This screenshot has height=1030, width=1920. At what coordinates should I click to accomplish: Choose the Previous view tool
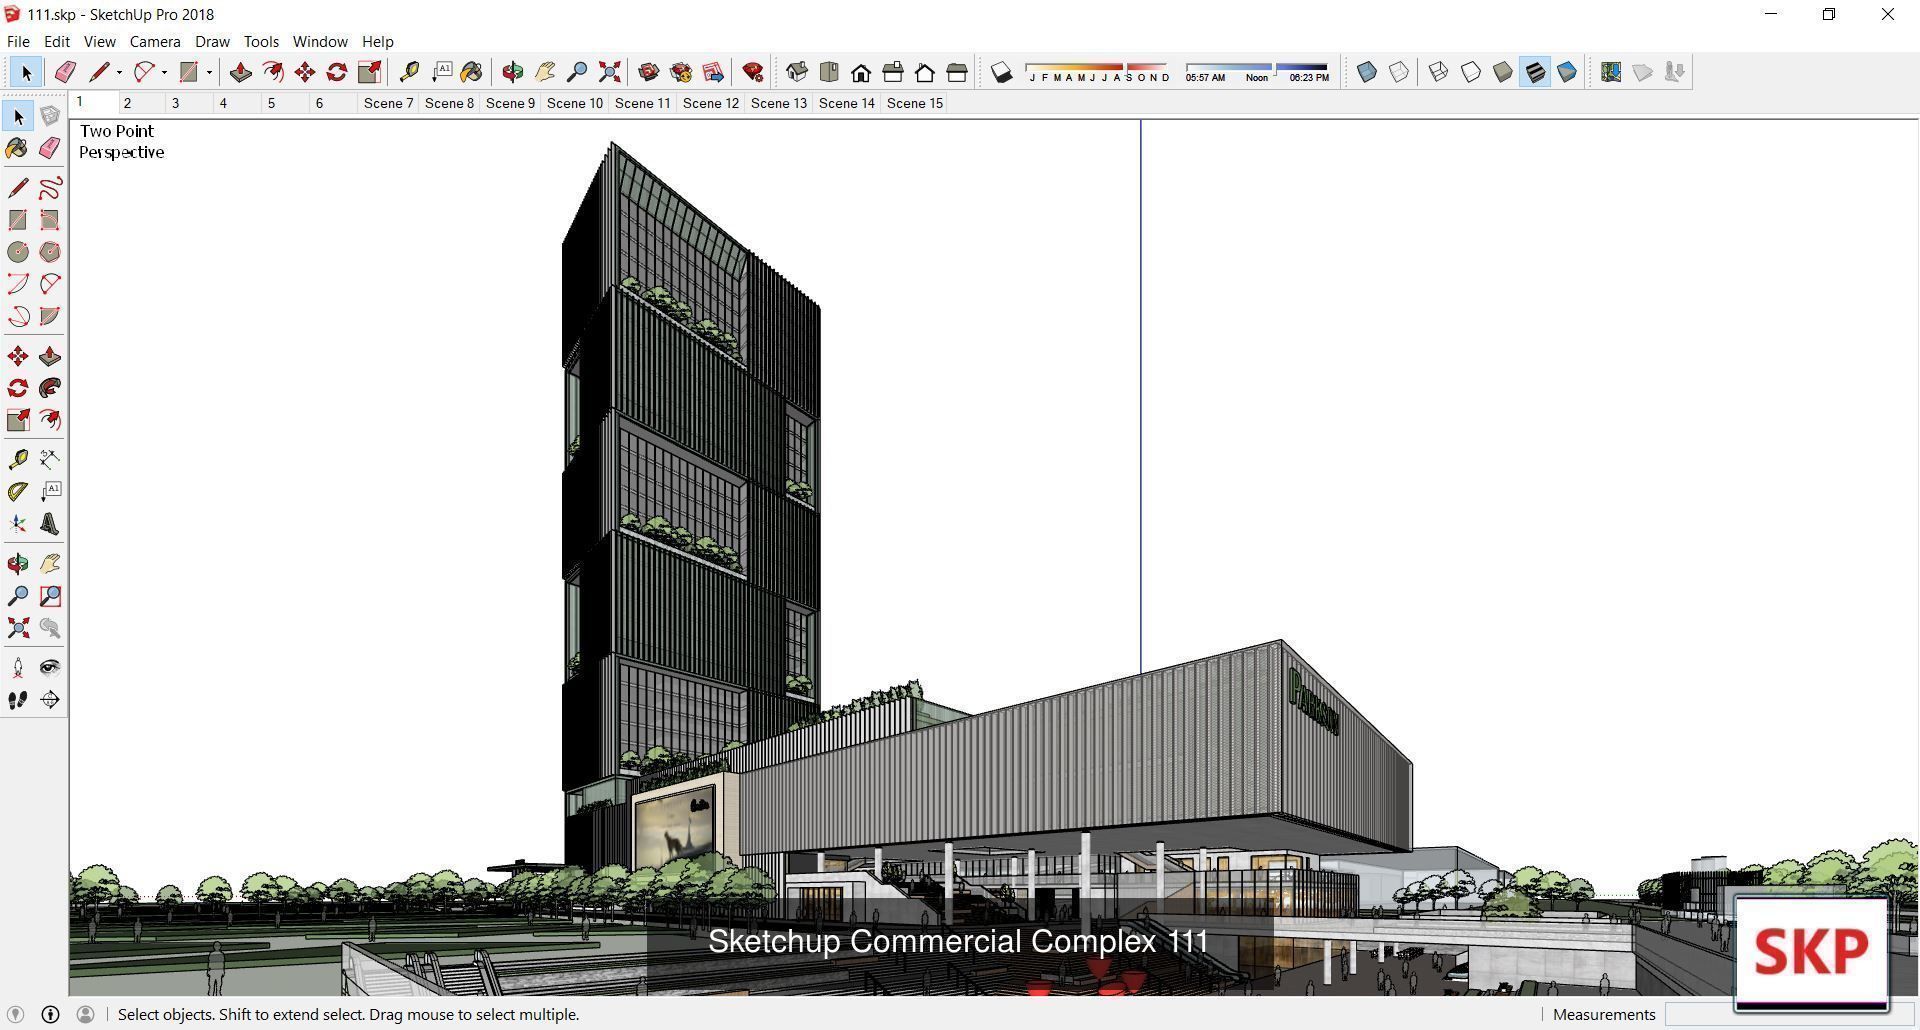[x=50, y=628]
